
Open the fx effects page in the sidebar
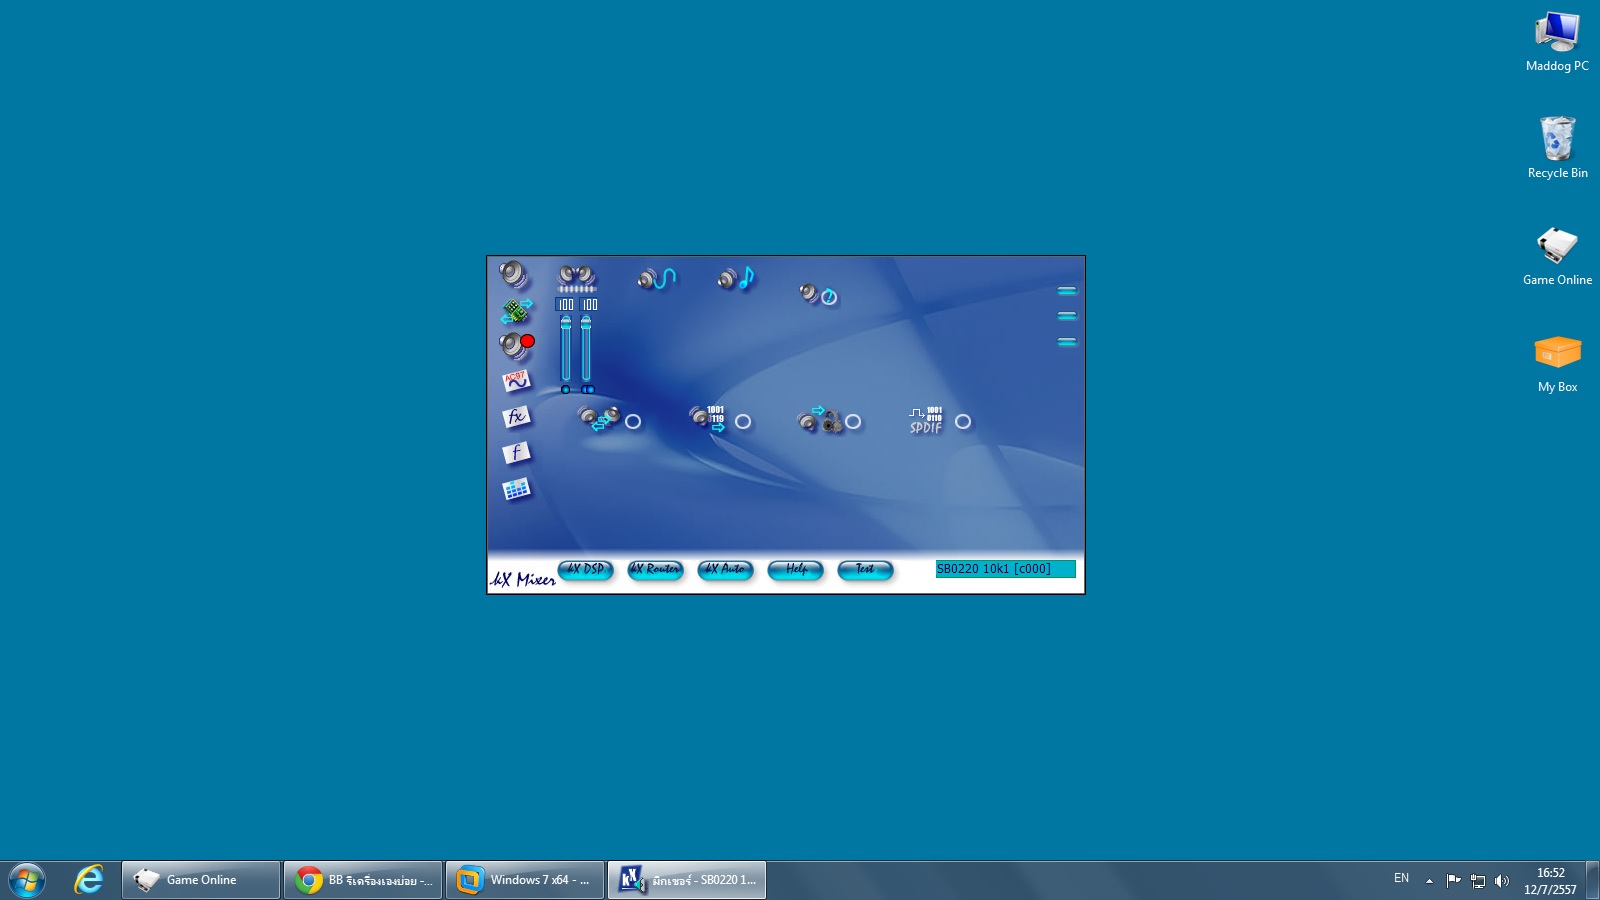click(x=516, y=417)
